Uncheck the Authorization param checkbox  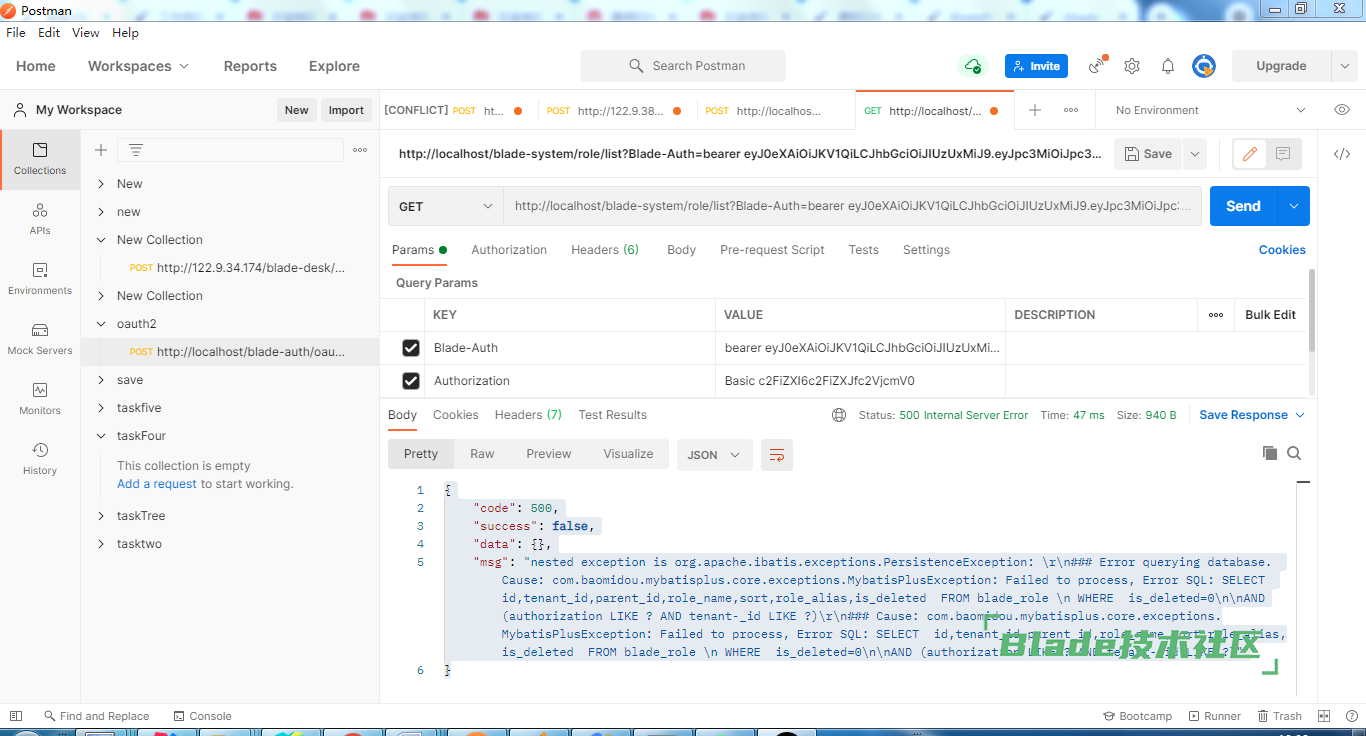click(410, 381)
